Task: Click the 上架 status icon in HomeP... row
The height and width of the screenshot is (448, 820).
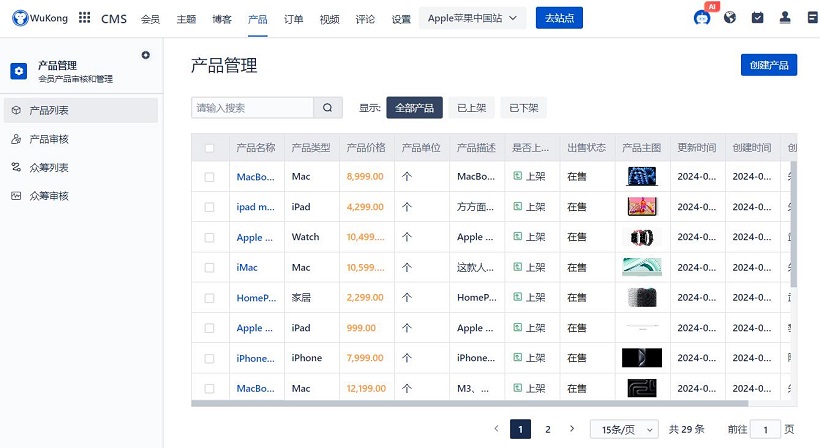Action: 518,297
